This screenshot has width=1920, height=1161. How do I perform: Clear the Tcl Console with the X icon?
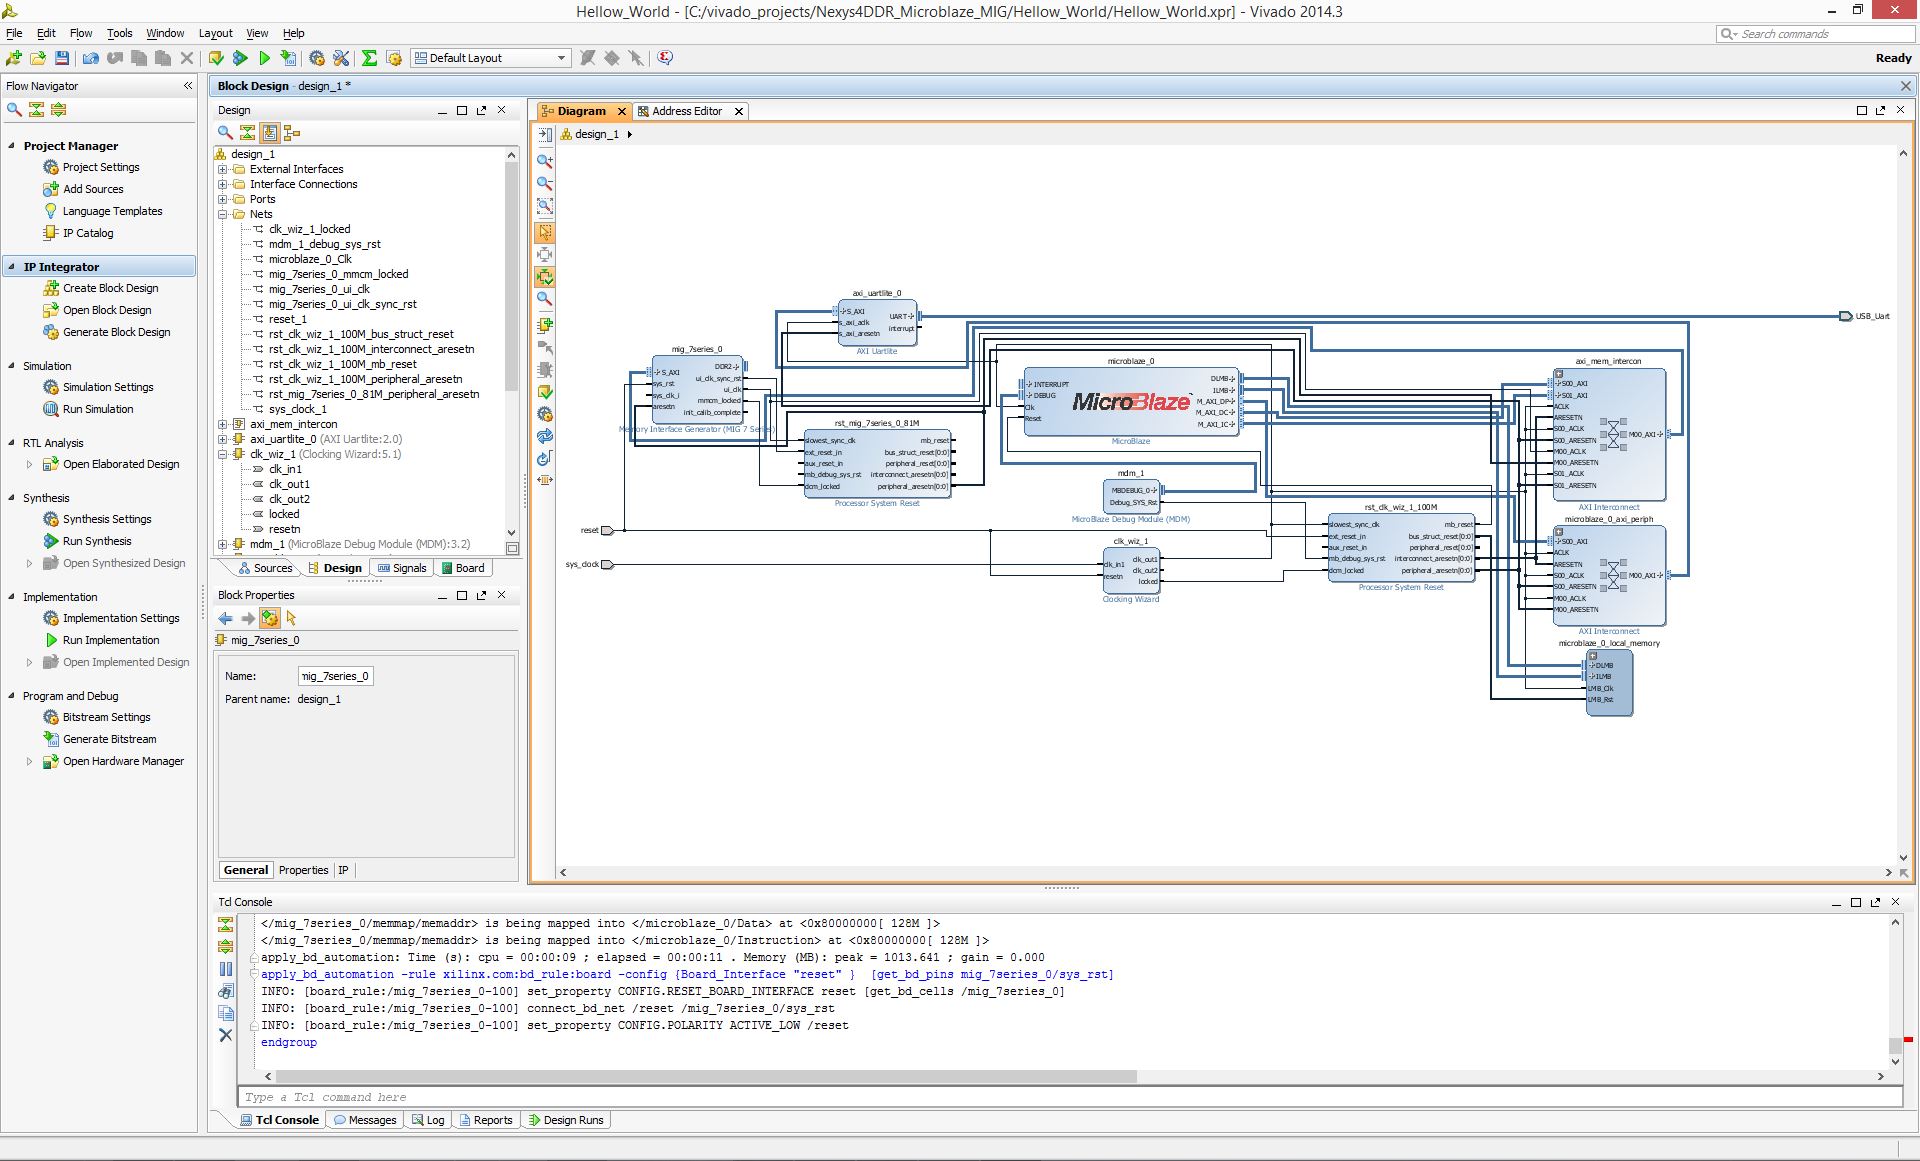[x=226, y=1035]
